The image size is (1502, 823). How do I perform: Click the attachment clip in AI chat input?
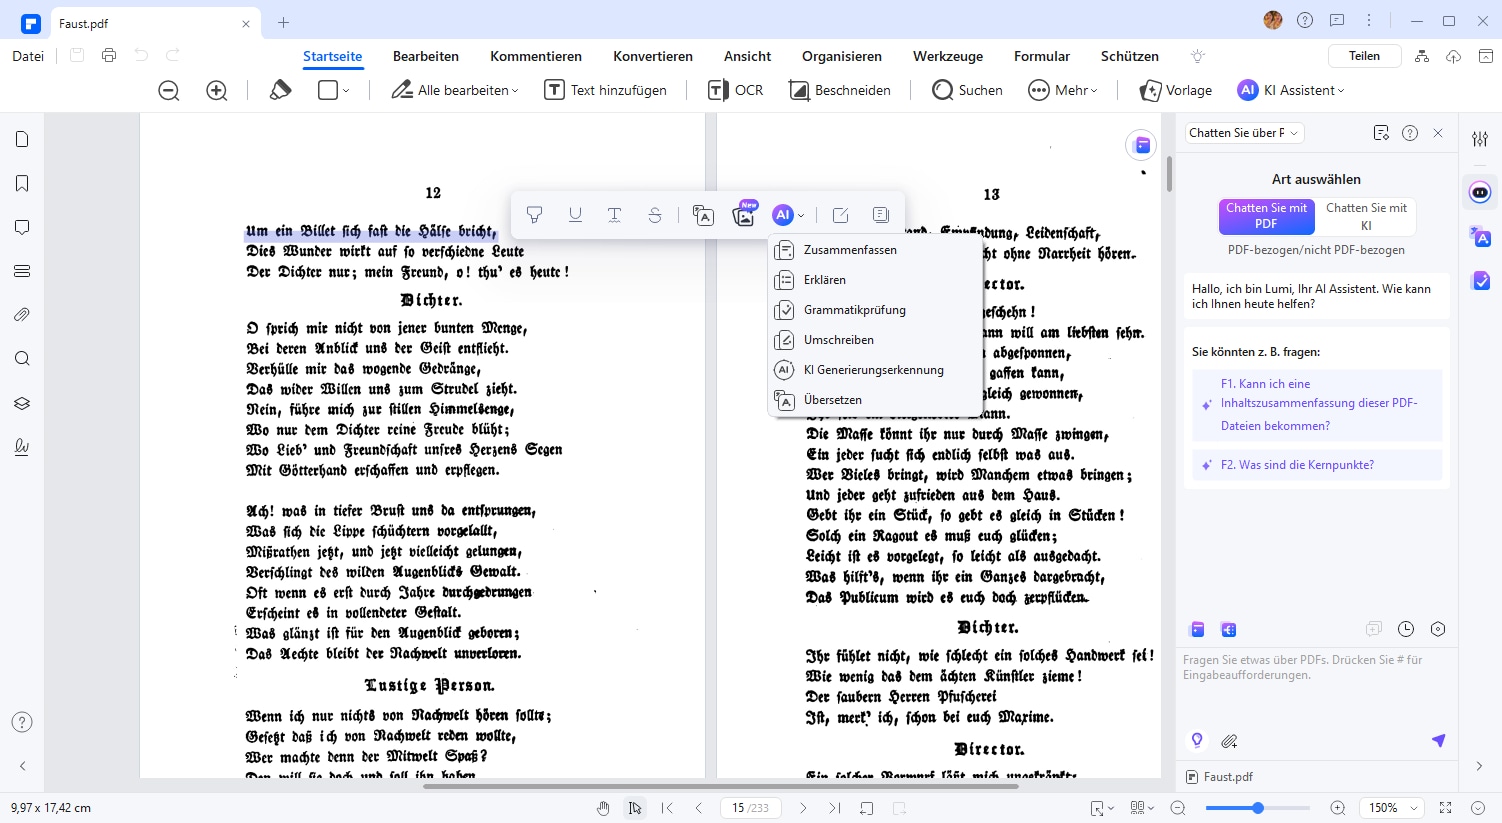(1229, 741)
